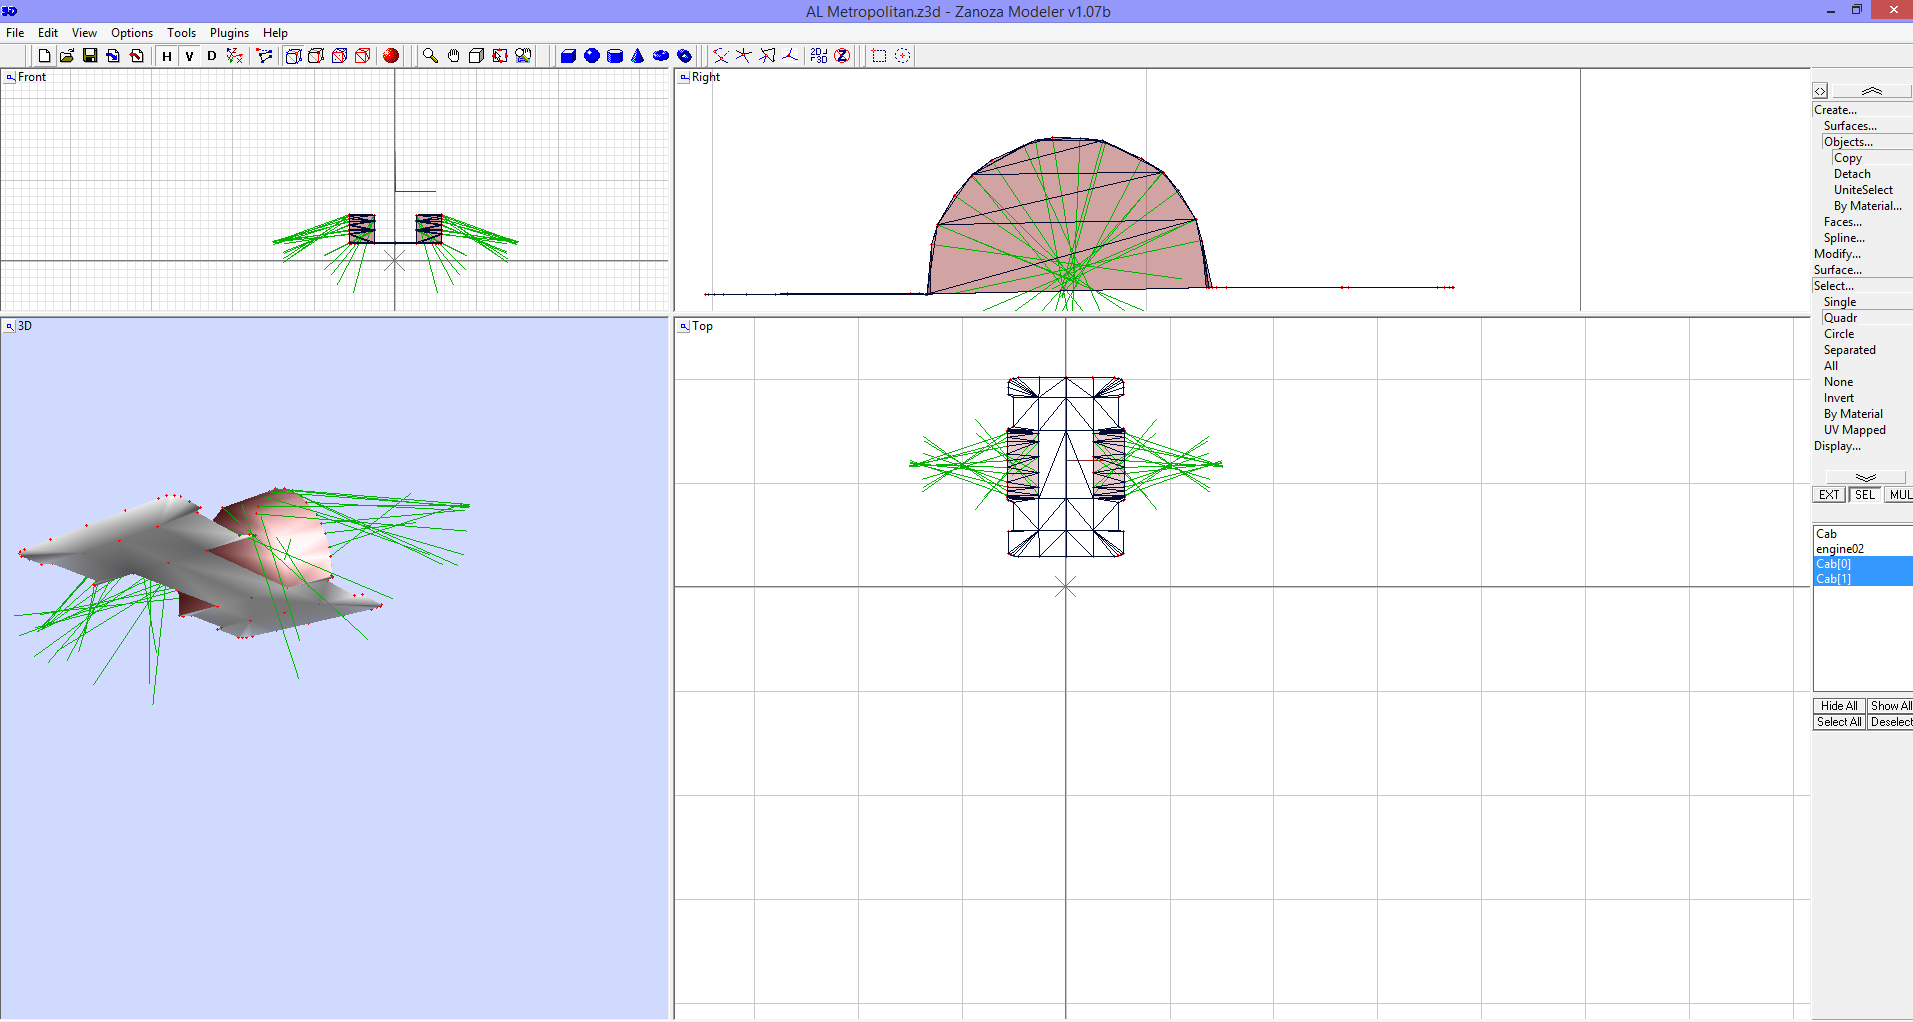Click the rectangular selection region icon
Viewport: 1913px width, 1022px height.
coord(877,56)
